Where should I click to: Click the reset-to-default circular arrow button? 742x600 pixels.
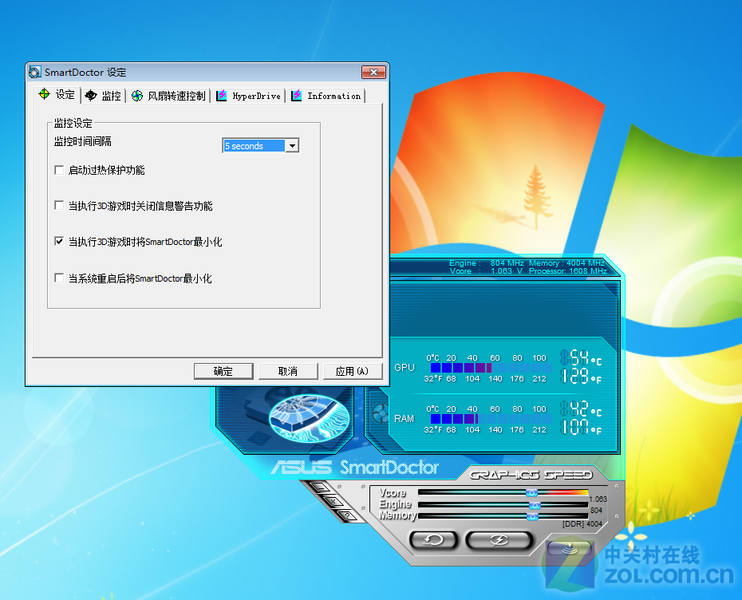[433, 540]
